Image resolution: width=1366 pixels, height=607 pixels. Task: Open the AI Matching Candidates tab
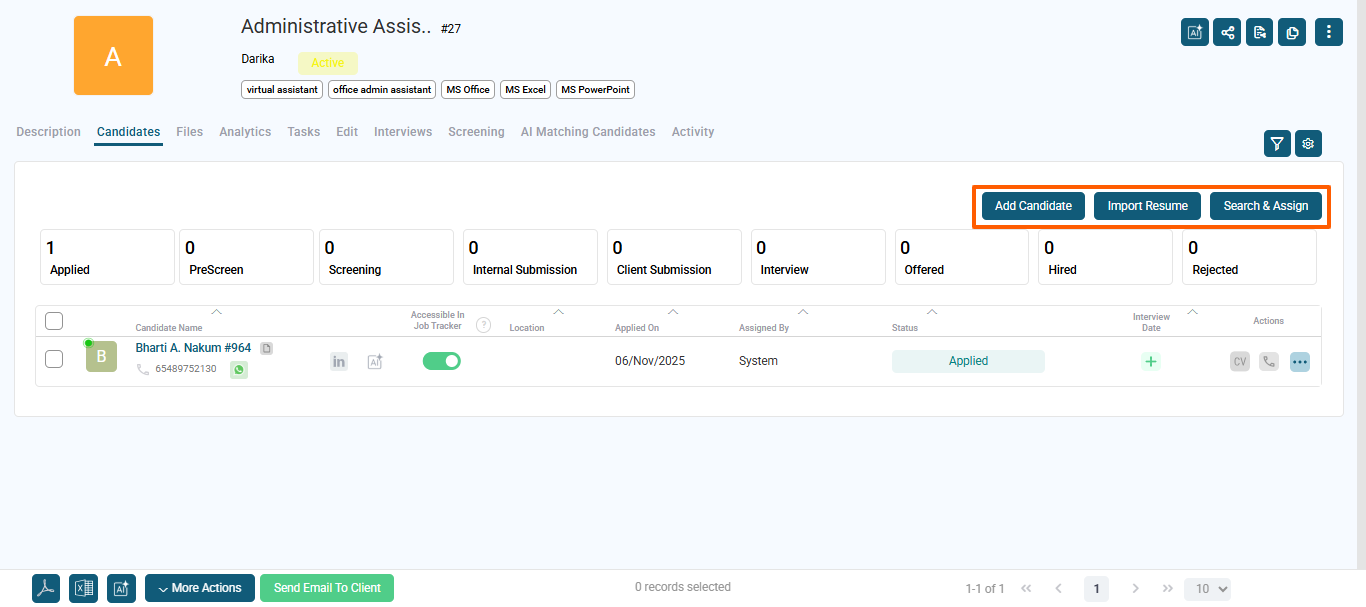[x=588, y=132]
